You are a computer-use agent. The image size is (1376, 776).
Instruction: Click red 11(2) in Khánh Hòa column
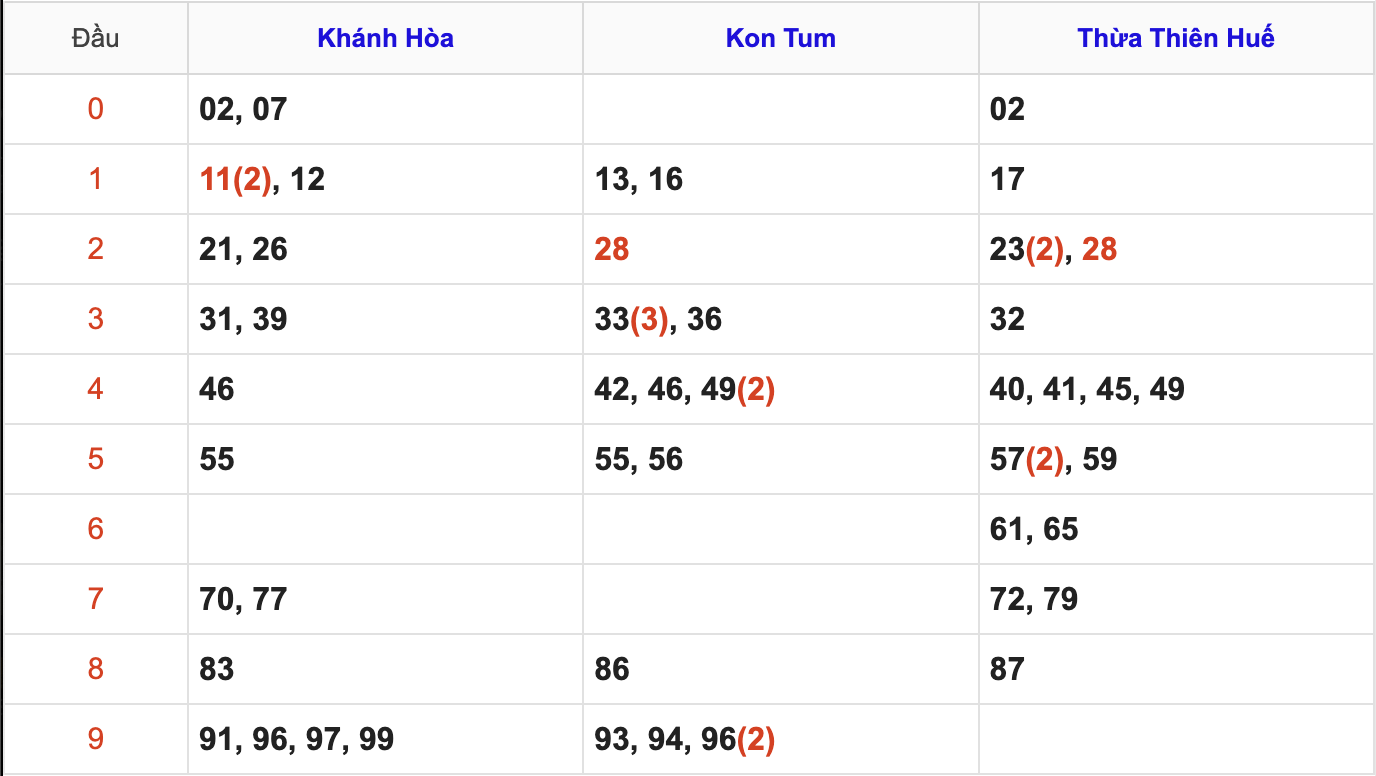235,179
